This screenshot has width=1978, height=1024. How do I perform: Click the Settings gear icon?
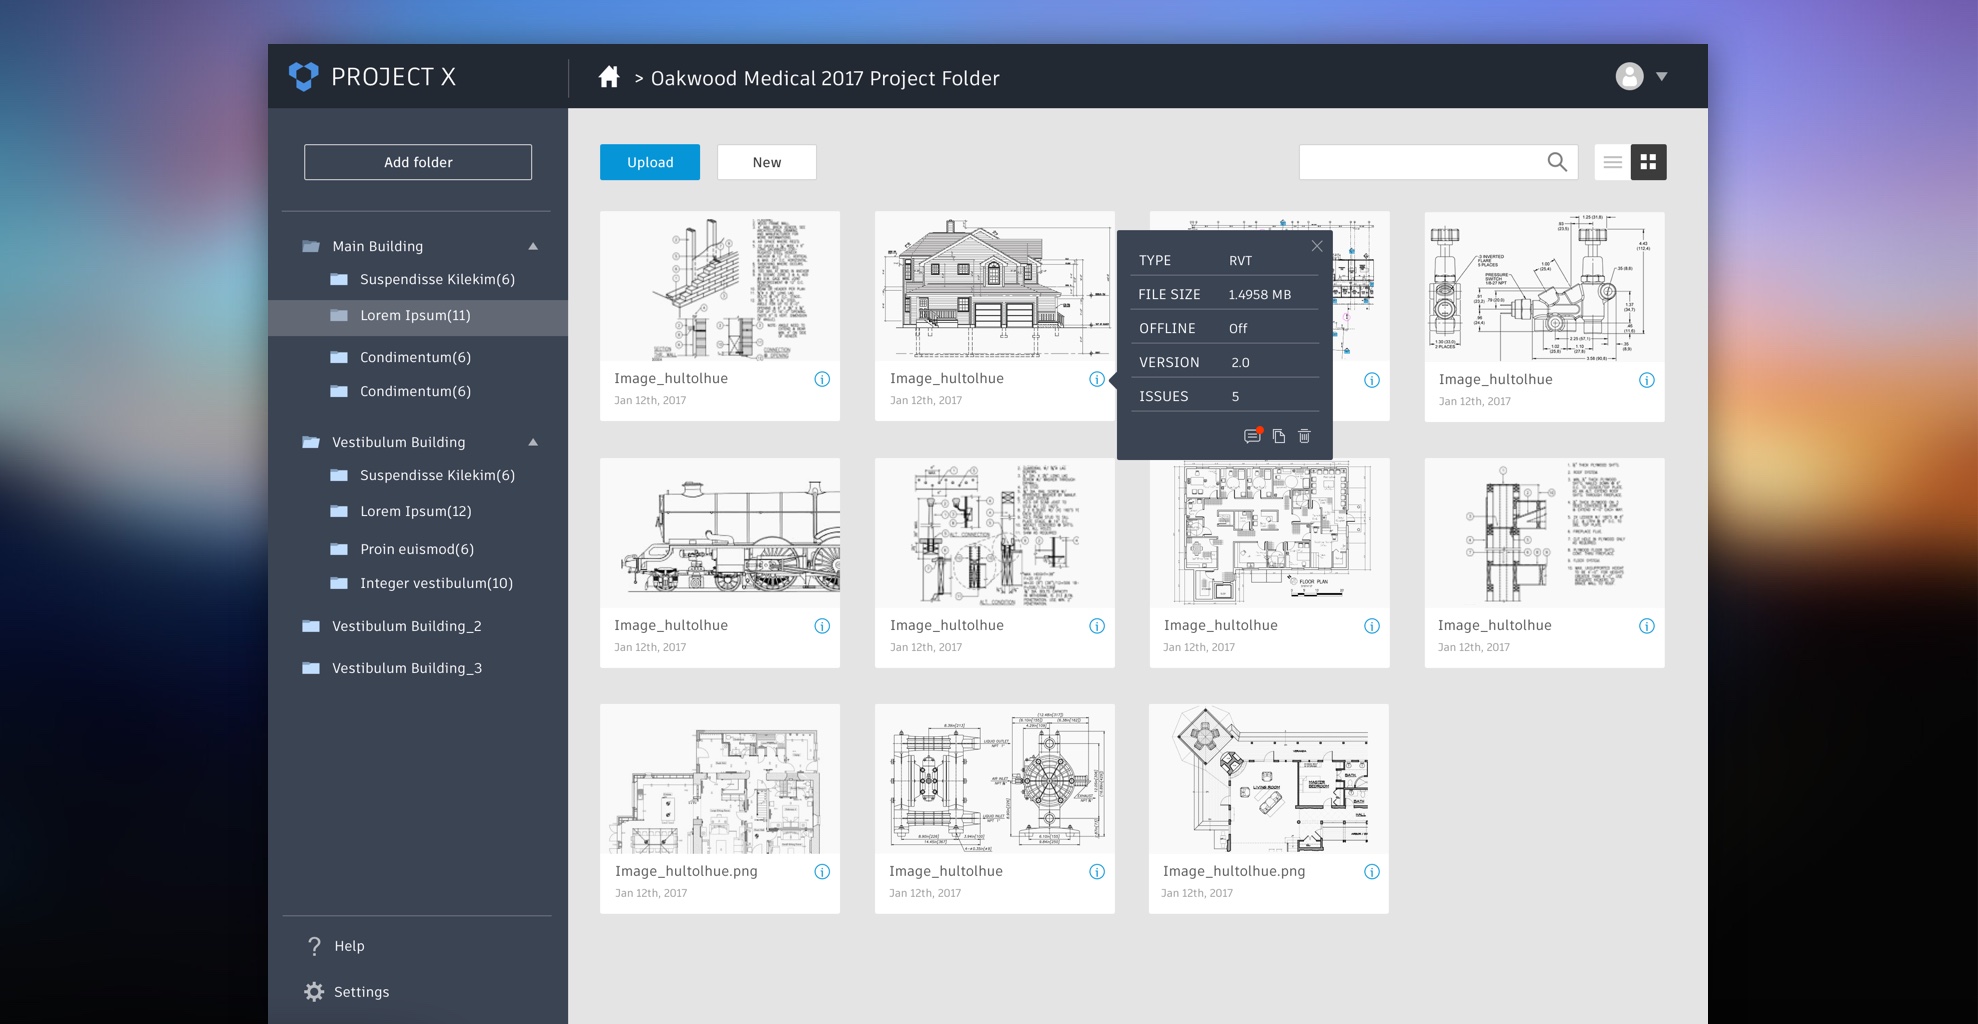tap(314, 991)
